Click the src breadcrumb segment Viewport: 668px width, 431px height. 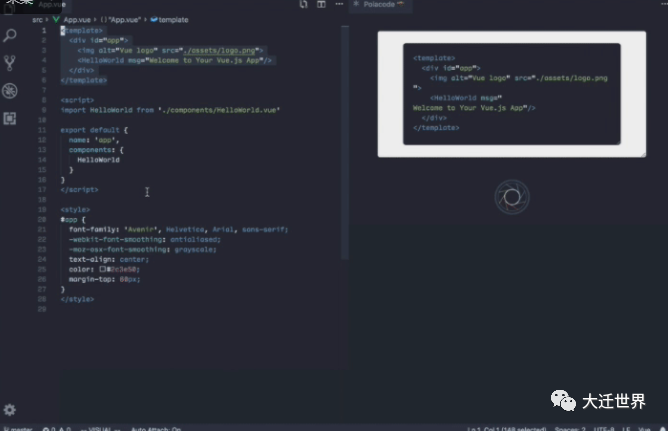(x=37, y=20)
